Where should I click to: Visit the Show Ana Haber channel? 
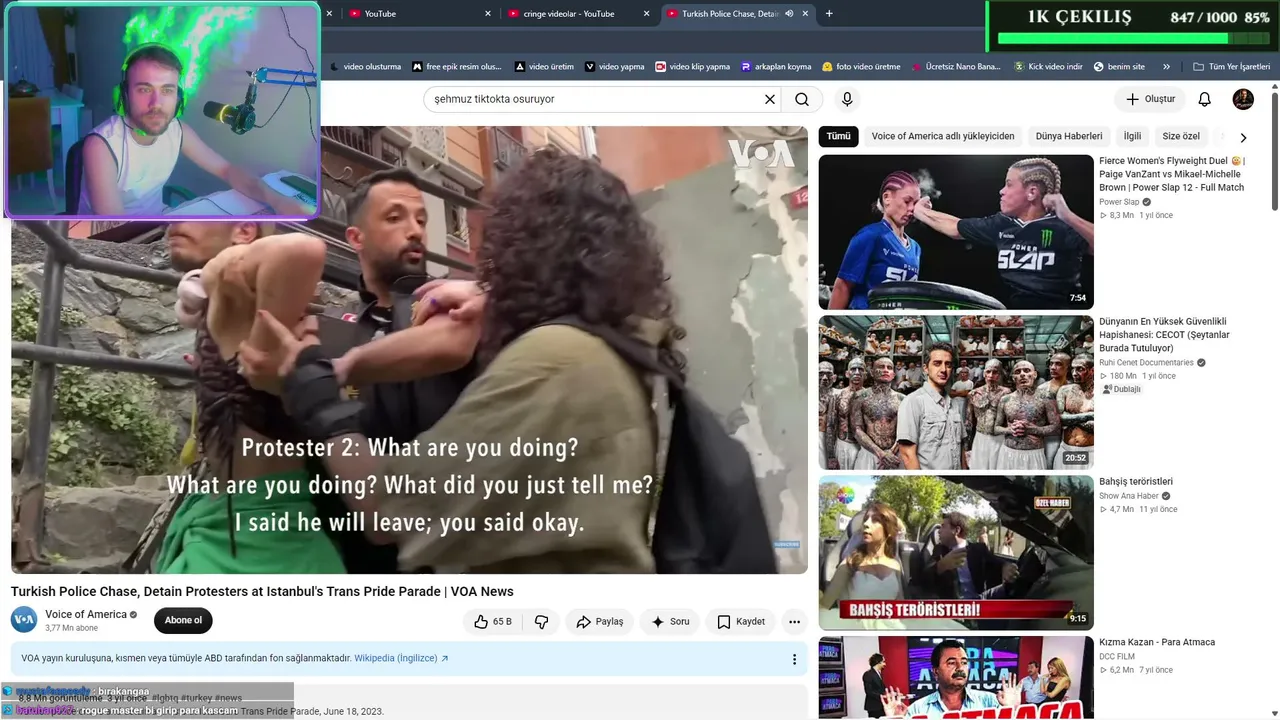pos(1129,496)
